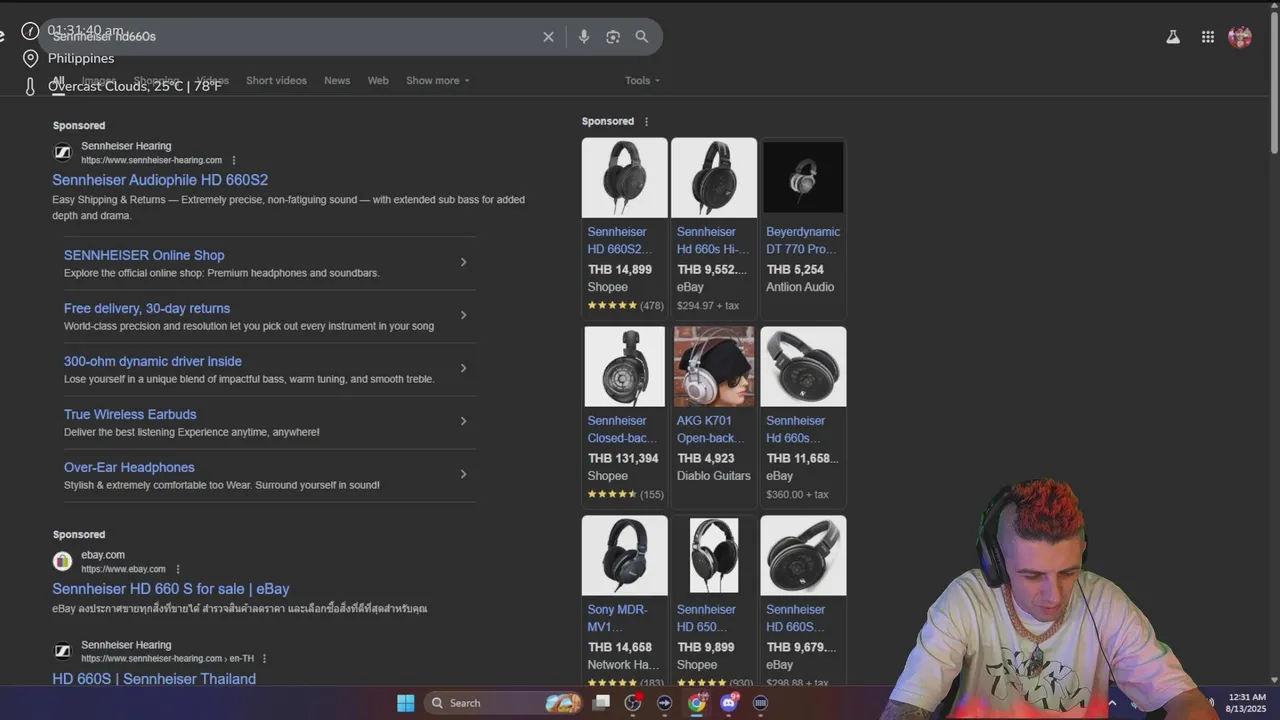1280x720 pixels.
Task: Click Antlion Audio seller name
Action: click(x=800, y=287)
